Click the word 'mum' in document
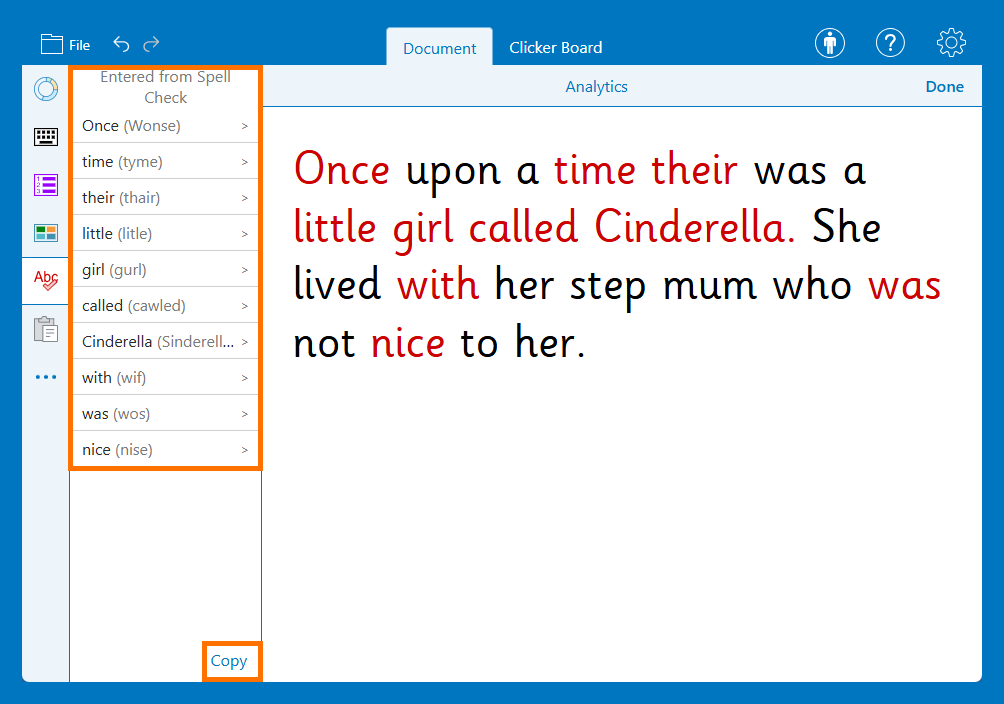Viewport: 1004px width, 704px height. click(709, 286)
